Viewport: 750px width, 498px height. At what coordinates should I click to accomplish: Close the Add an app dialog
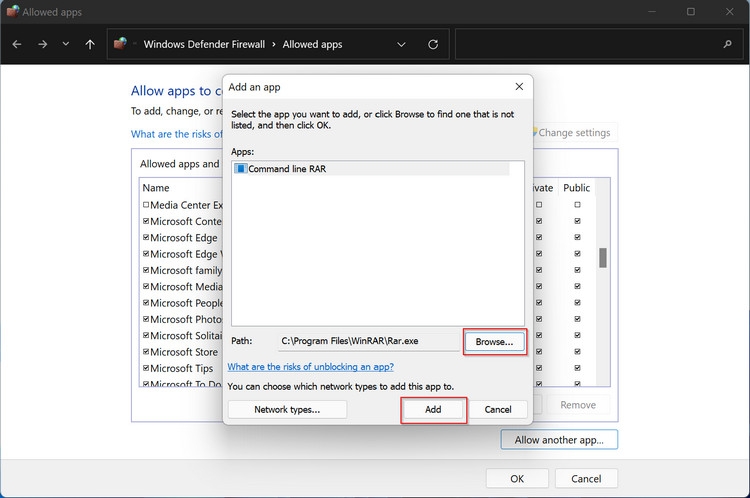[x=519, y=87]
